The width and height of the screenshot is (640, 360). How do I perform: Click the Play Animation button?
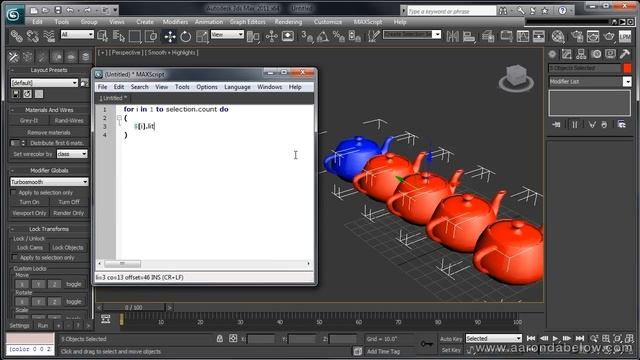[x=555, y=338]
